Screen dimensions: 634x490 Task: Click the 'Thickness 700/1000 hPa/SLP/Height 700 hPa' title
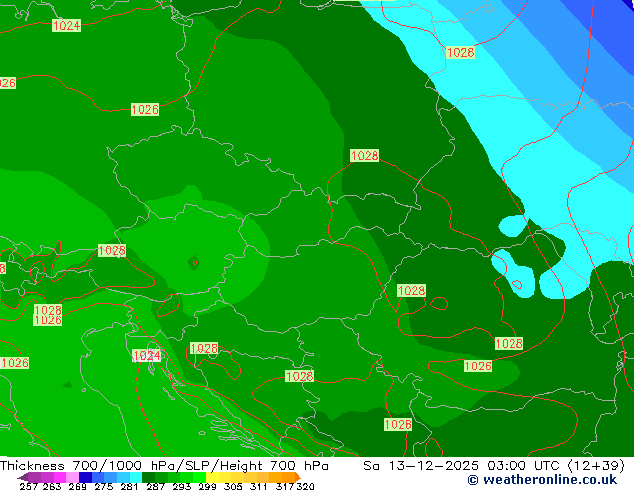pos(164,466)
